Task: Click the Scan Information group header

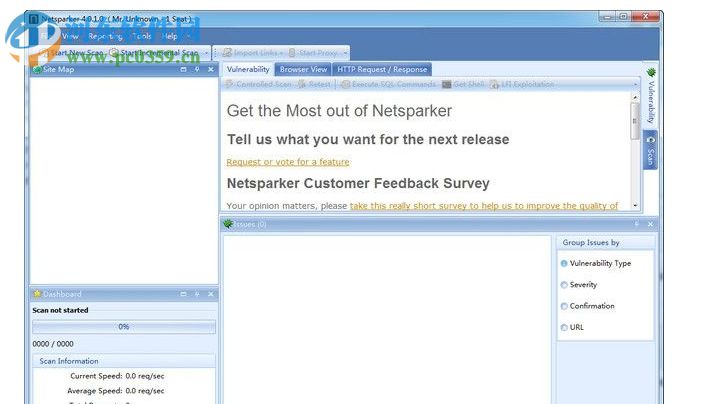Action: pyautogui.click(x=124, y=361)
